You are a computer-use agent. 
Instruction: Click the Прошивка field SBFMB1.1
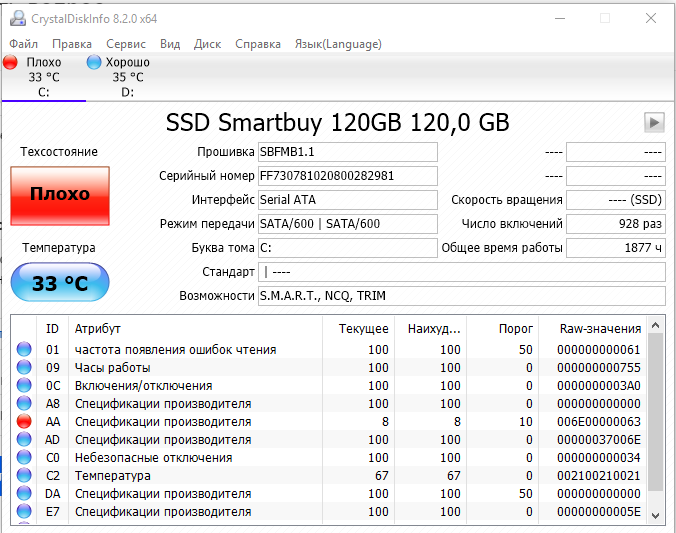click(x=347, y=152)
